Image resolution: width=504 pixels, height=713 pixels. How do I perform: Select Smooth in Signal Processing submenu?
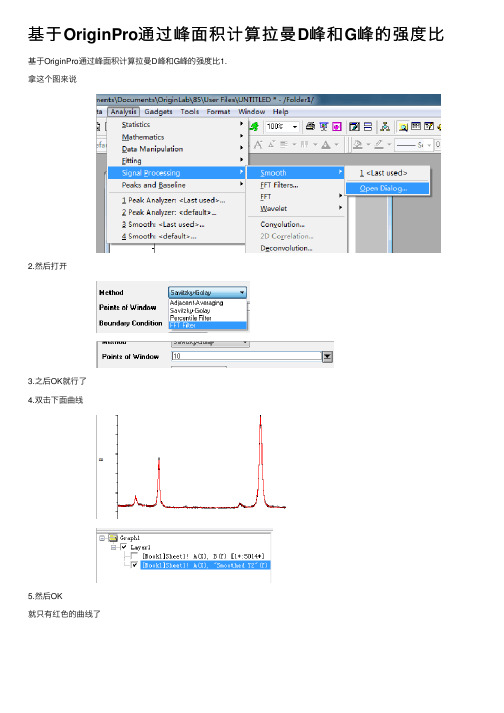pyautogui.click(x=295, y=173)
